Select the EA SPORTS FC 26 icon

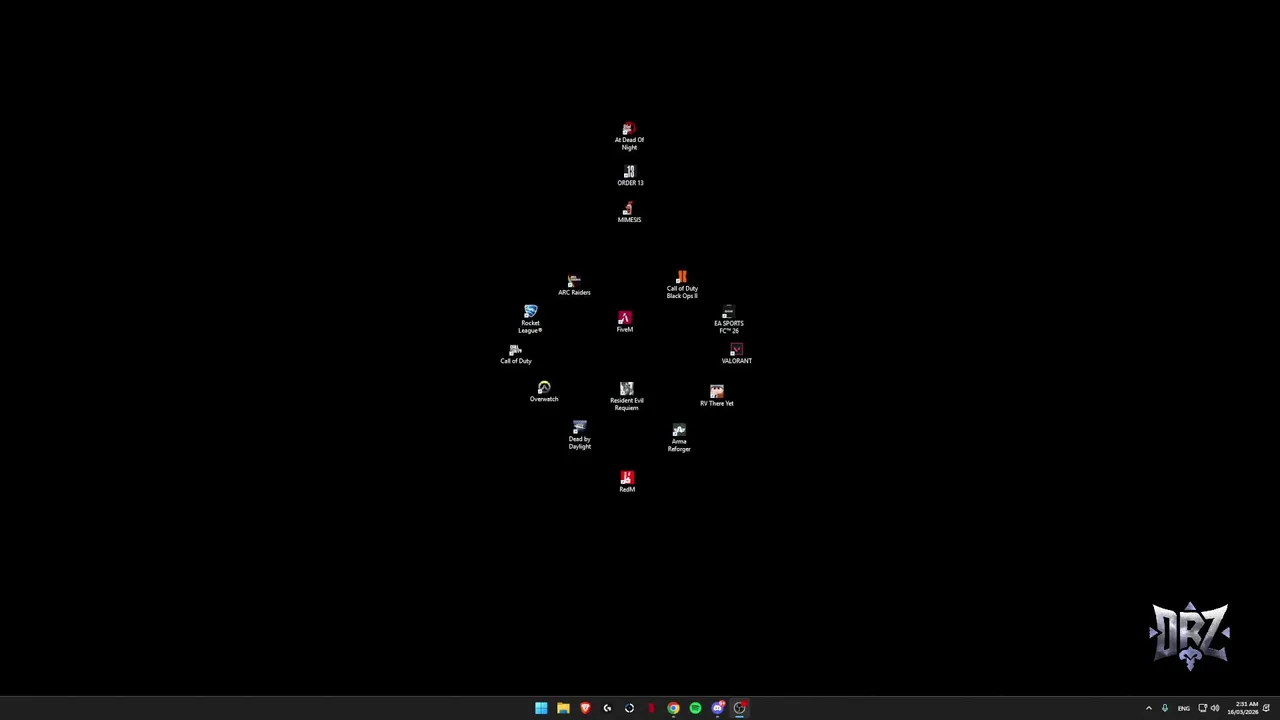728,320
